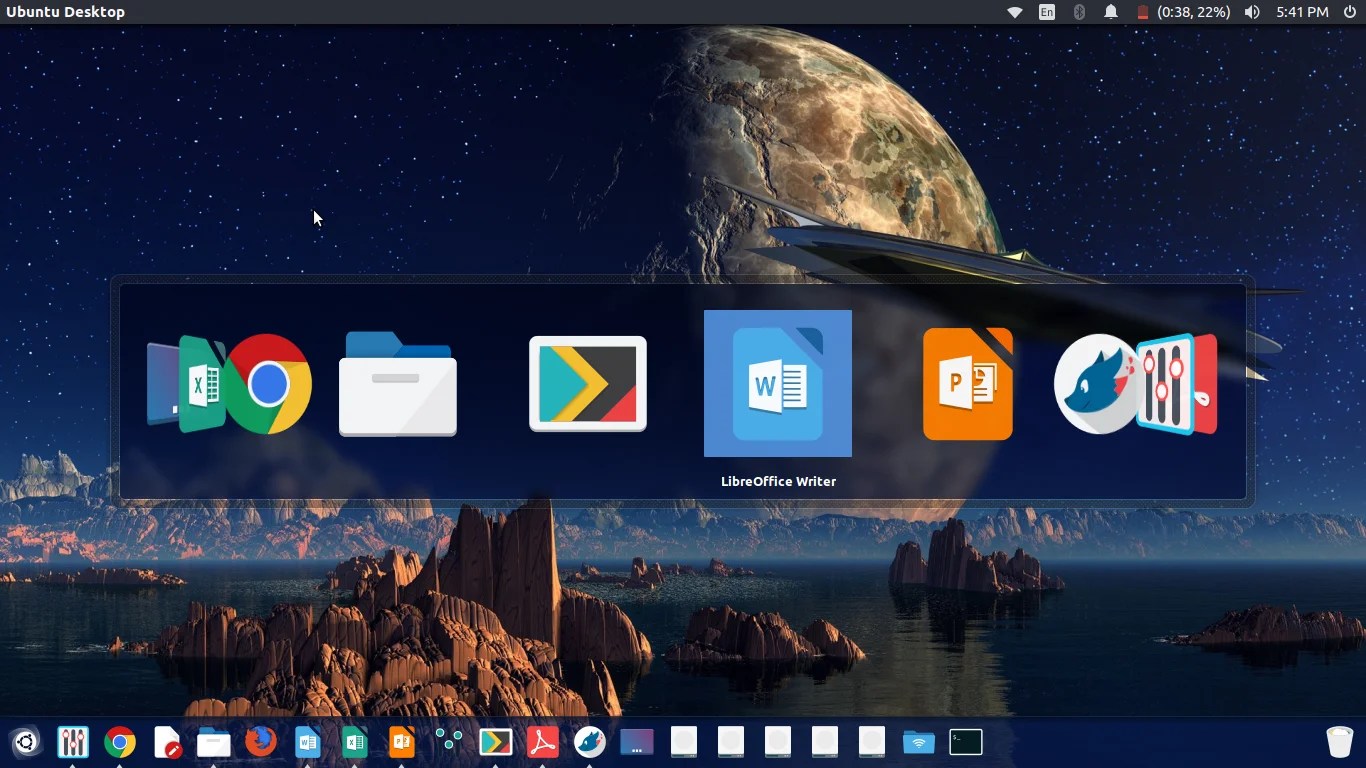Open the notification bell in the top panel
1366x768 pixels.
1111,12
